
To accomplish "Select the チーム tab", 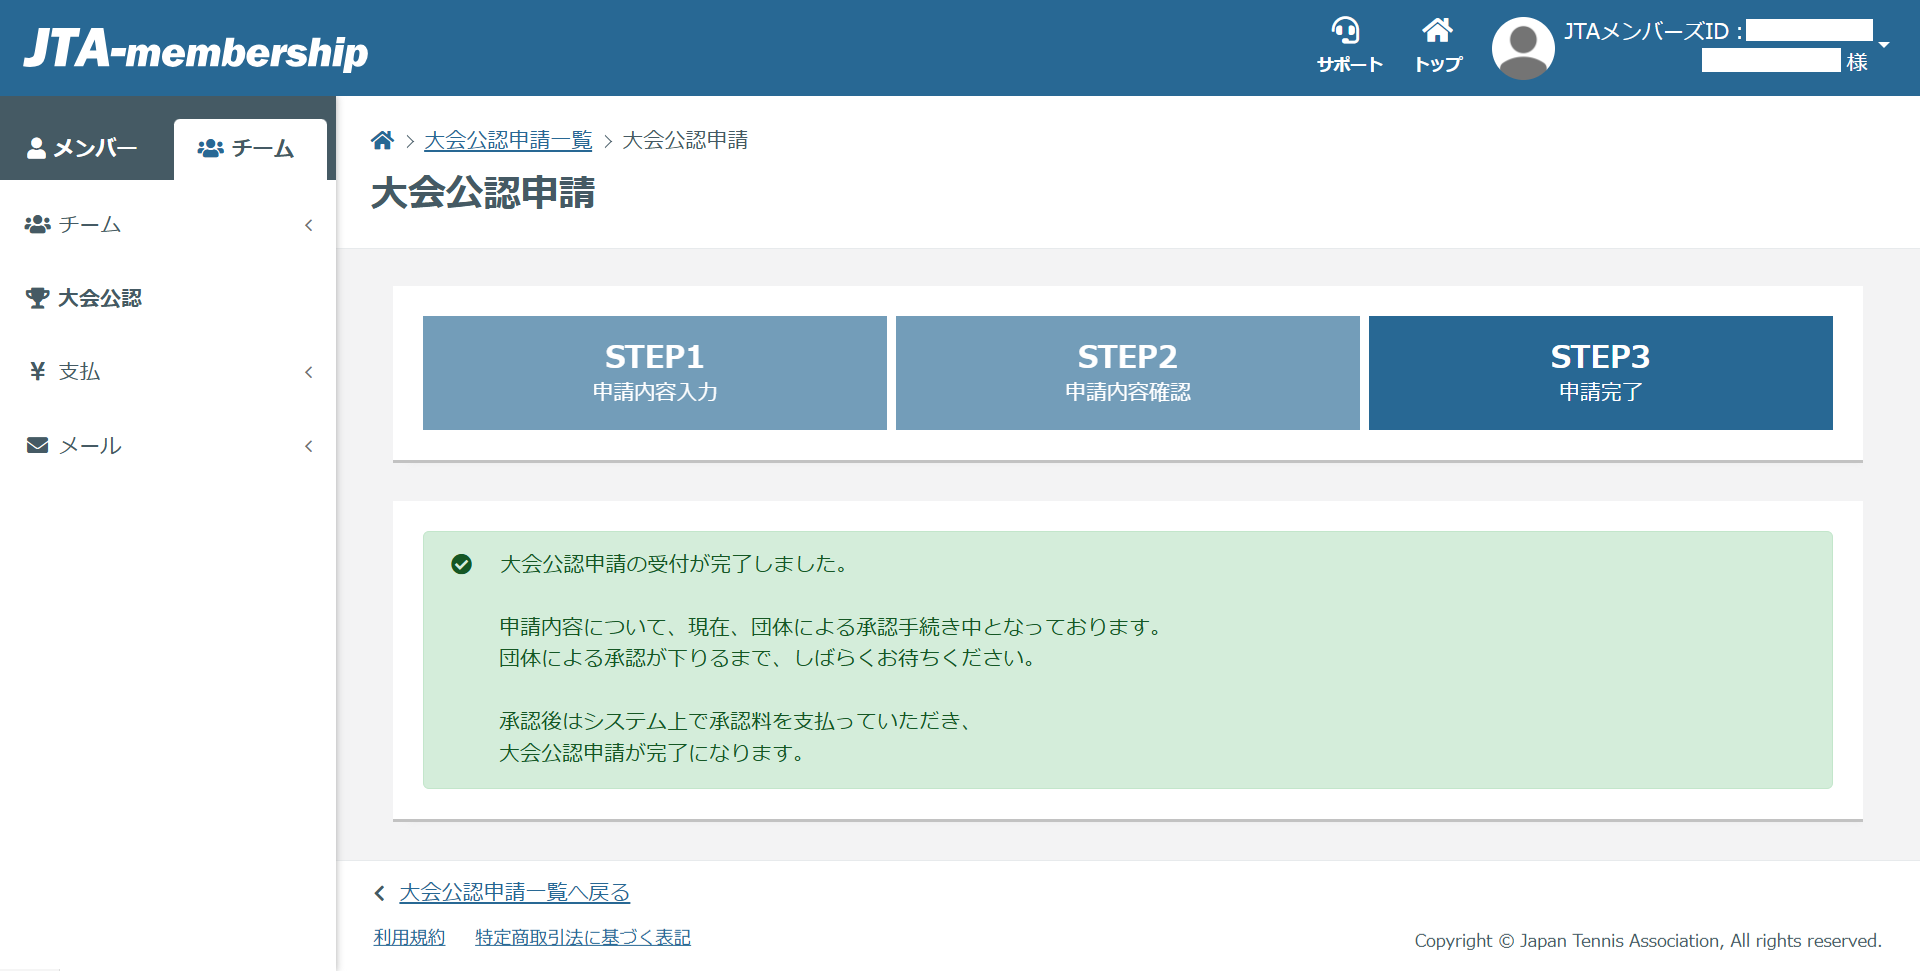I will point(248,149).
